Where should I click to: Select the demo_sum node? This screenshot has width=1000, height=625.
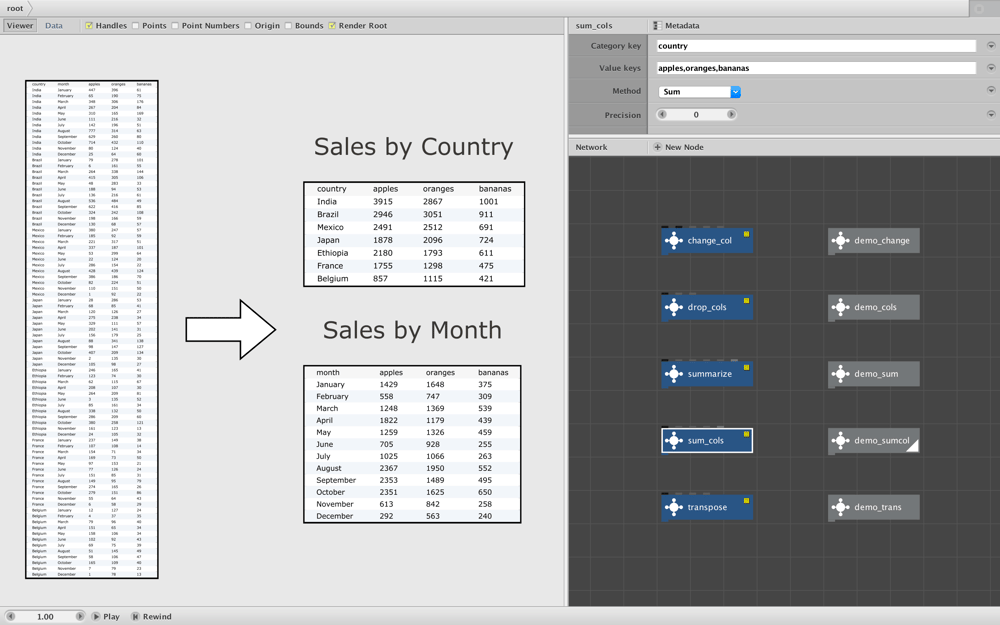tap(874, 374)
